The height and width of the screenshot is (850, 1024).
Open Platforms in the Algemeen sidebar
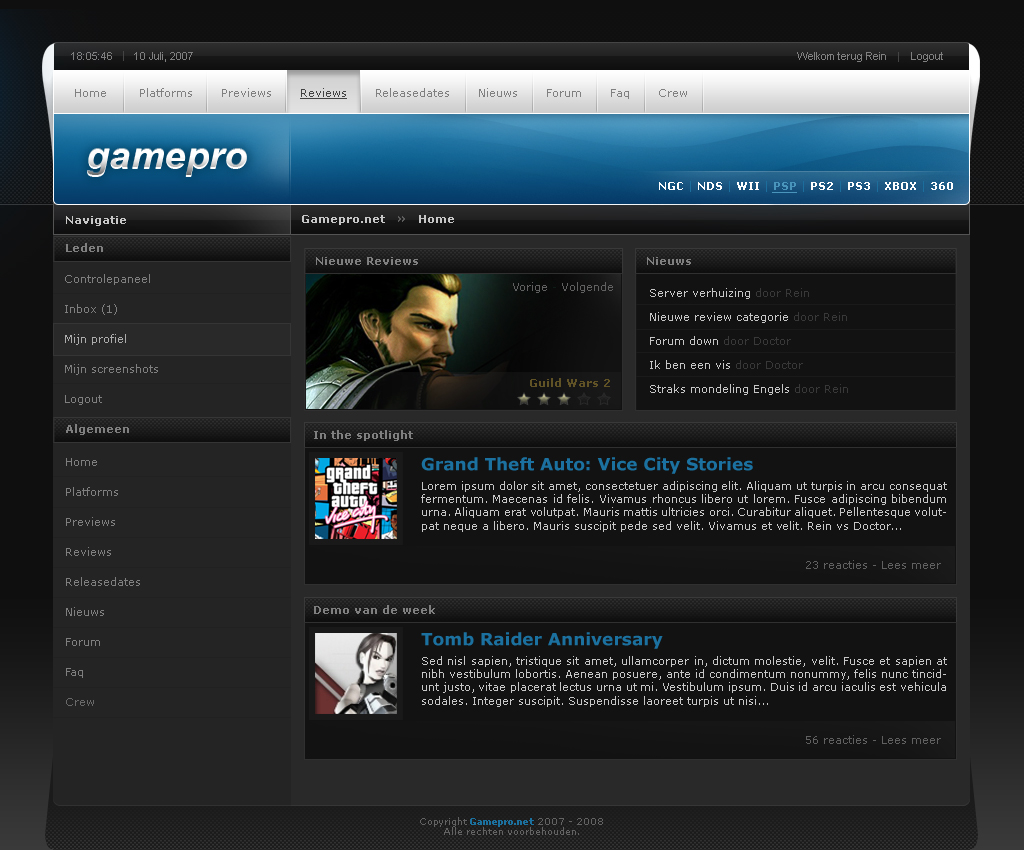[x=172, y=492]
